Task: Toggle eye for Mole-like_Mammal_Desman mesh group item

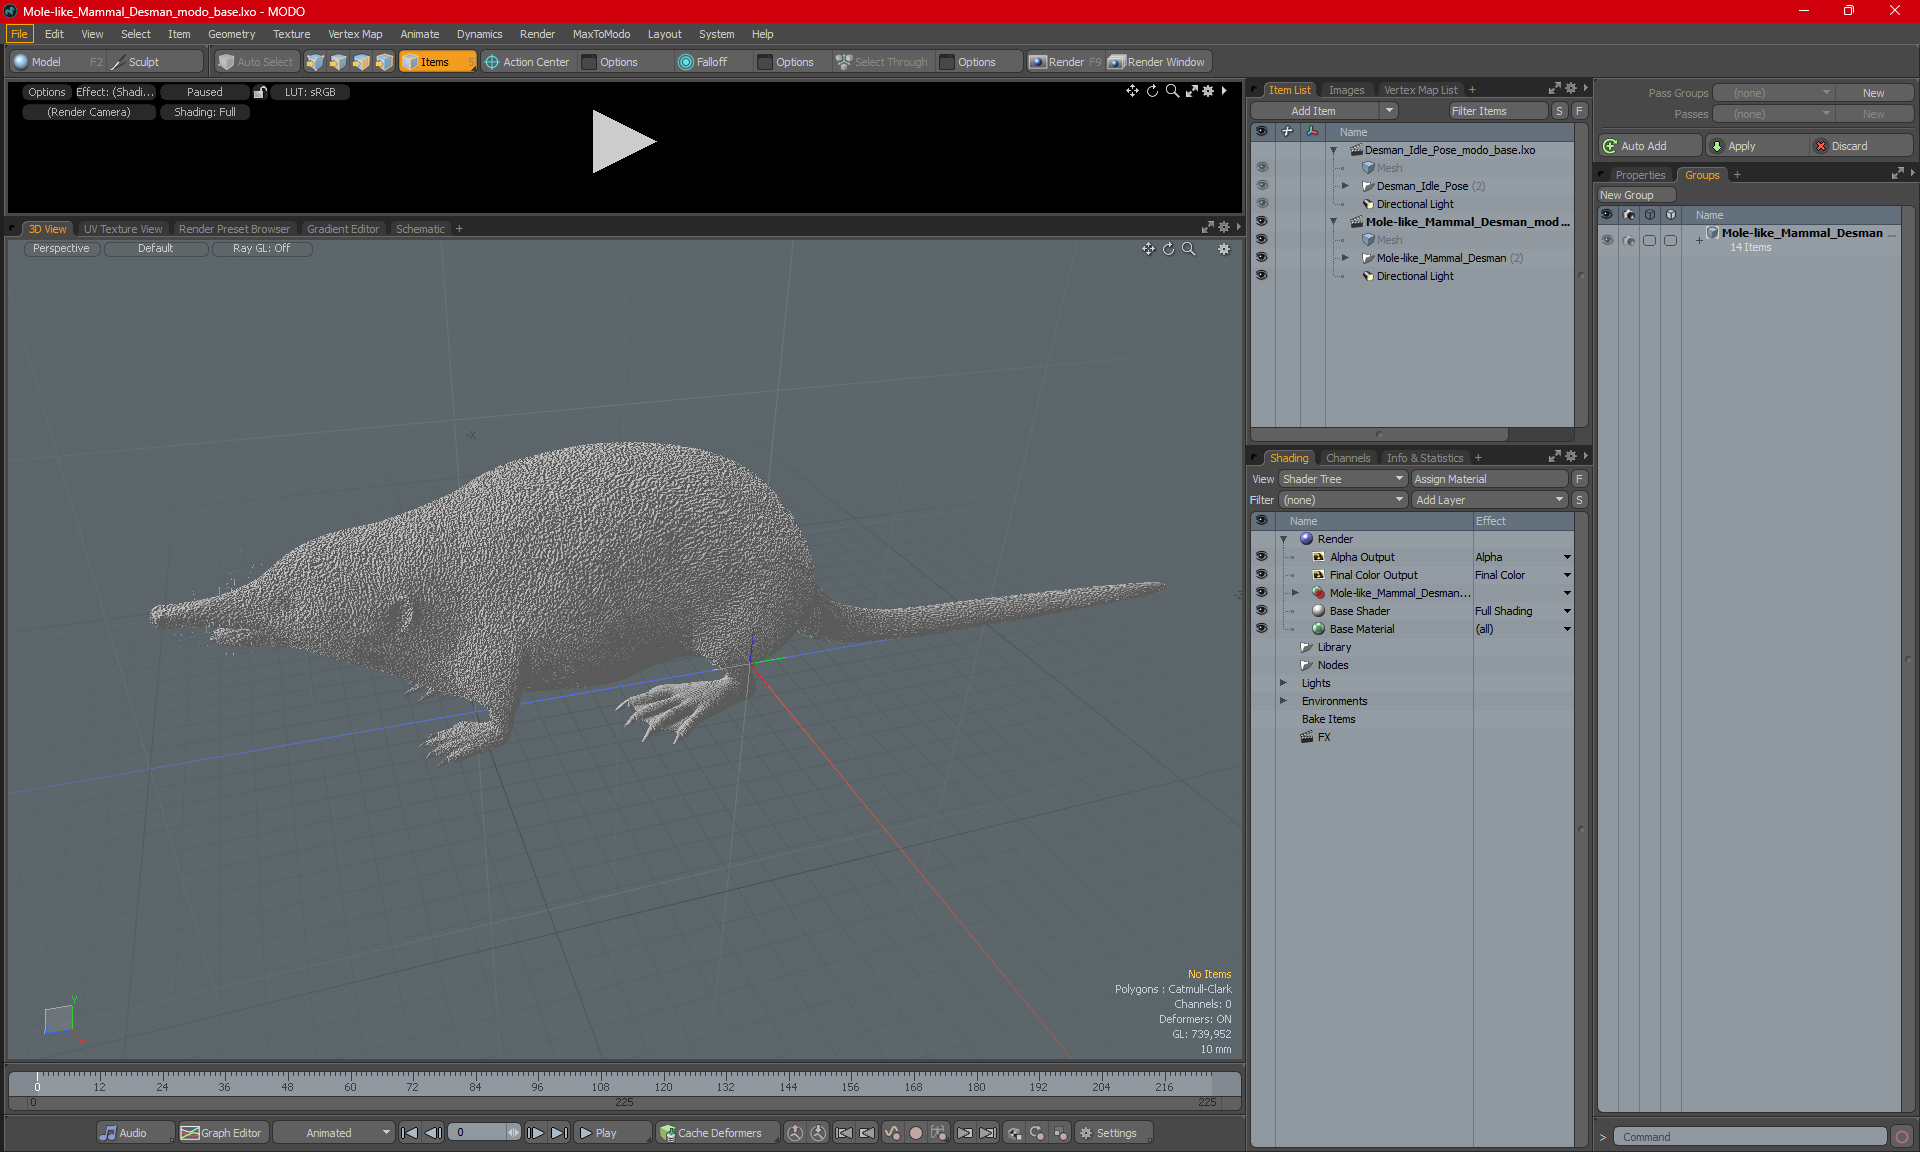Action: point(1261,258)
